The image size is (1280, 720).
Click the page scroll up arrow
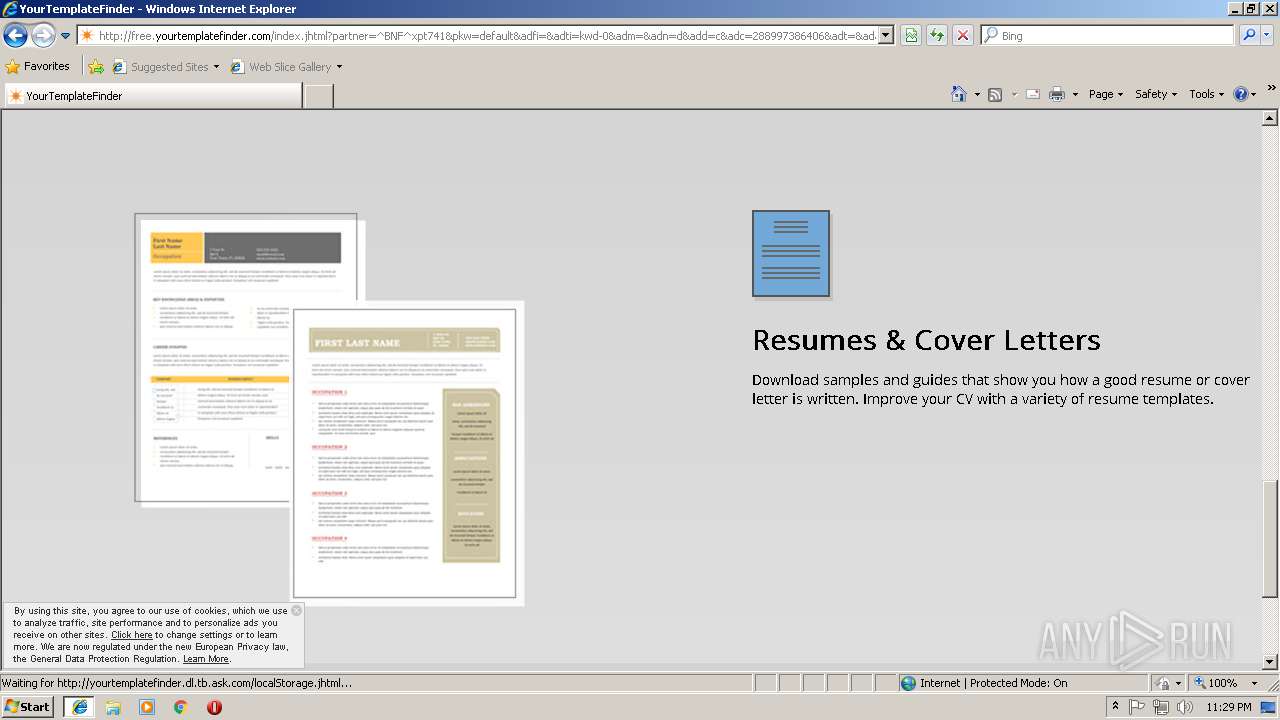tap(1270, 118)
